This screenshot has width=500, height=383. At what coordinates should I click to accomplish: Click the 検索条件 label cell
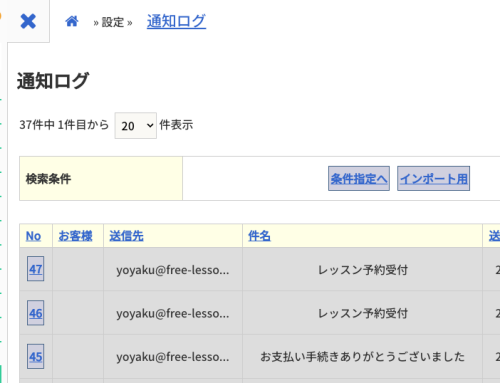(x=101, y=179)
